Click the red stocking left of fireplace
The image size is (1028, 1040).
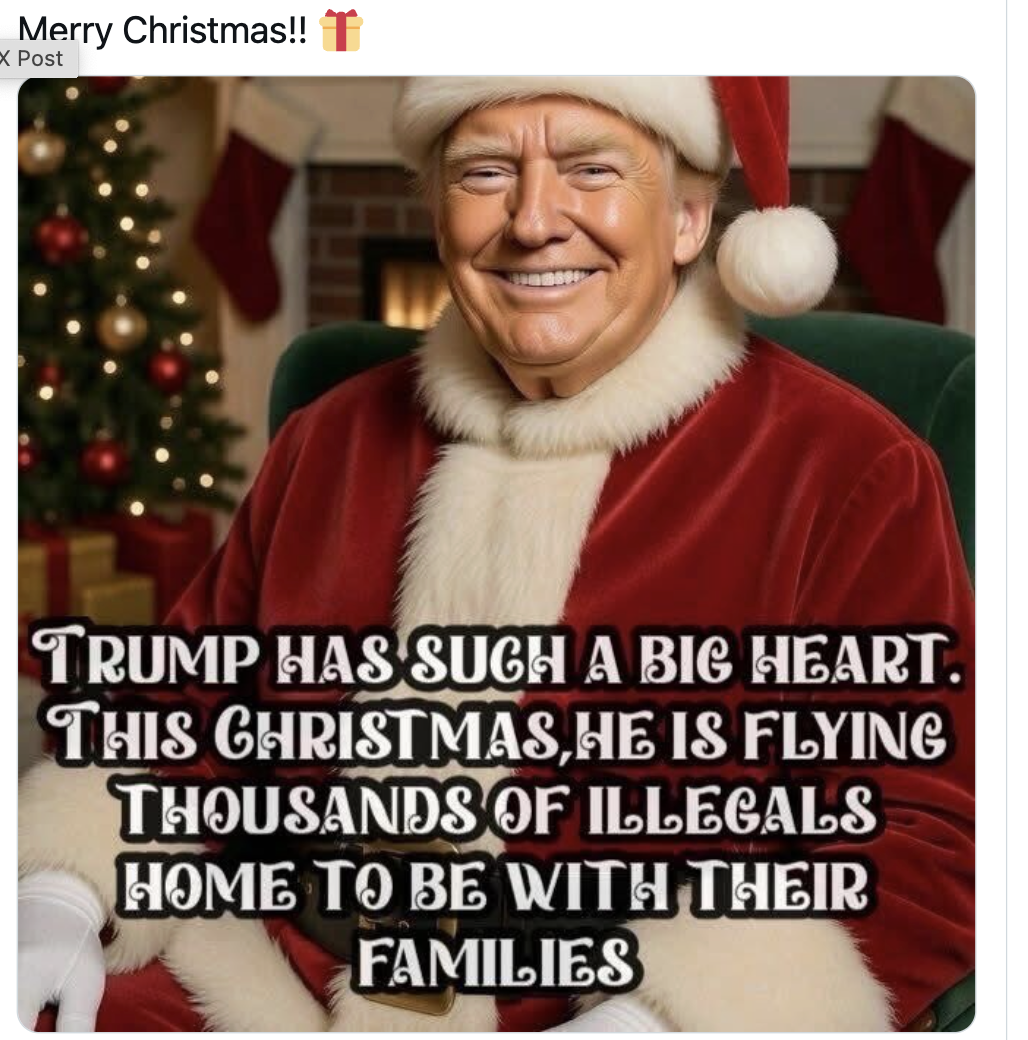click(x=244, y=226)
